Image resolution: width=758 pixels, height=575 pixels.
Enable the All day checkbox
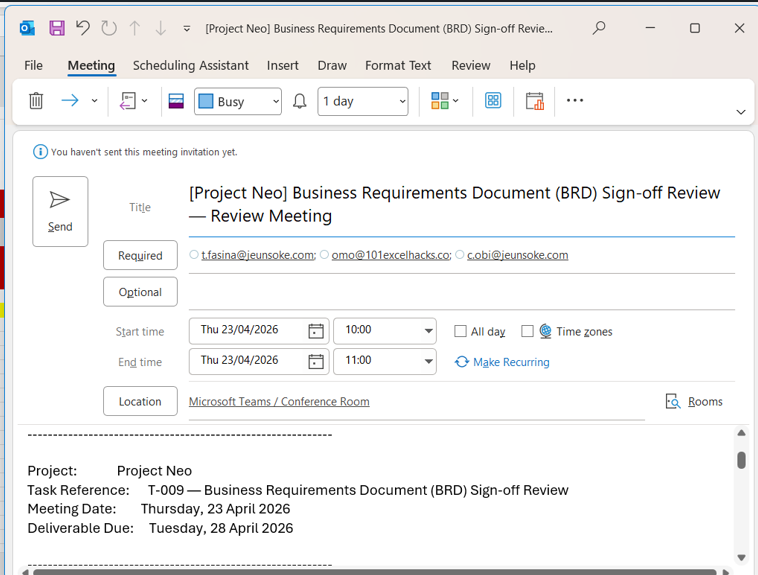point(460,331)
